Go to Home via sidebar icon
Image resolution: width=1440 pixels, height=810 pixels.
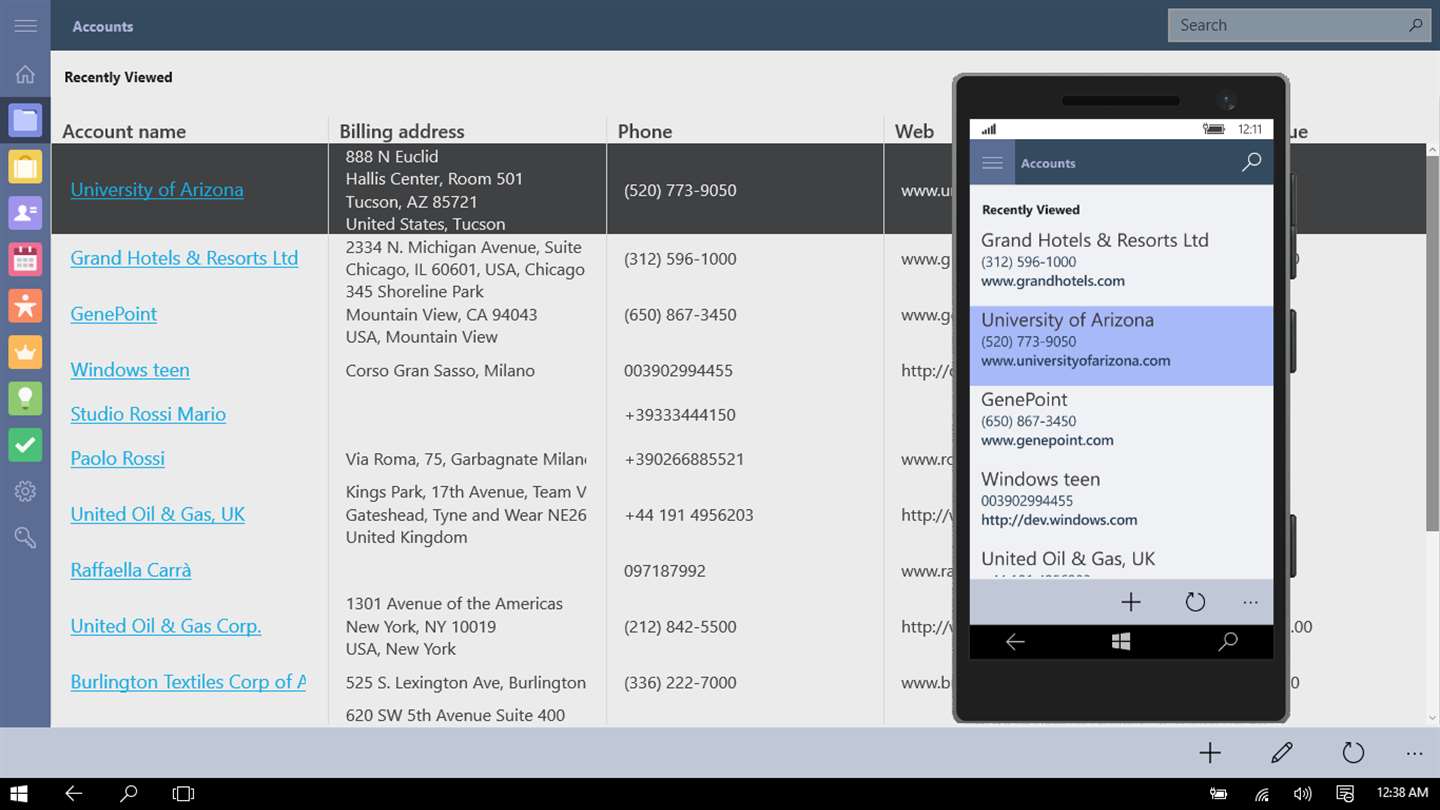[x=25, y=74]
